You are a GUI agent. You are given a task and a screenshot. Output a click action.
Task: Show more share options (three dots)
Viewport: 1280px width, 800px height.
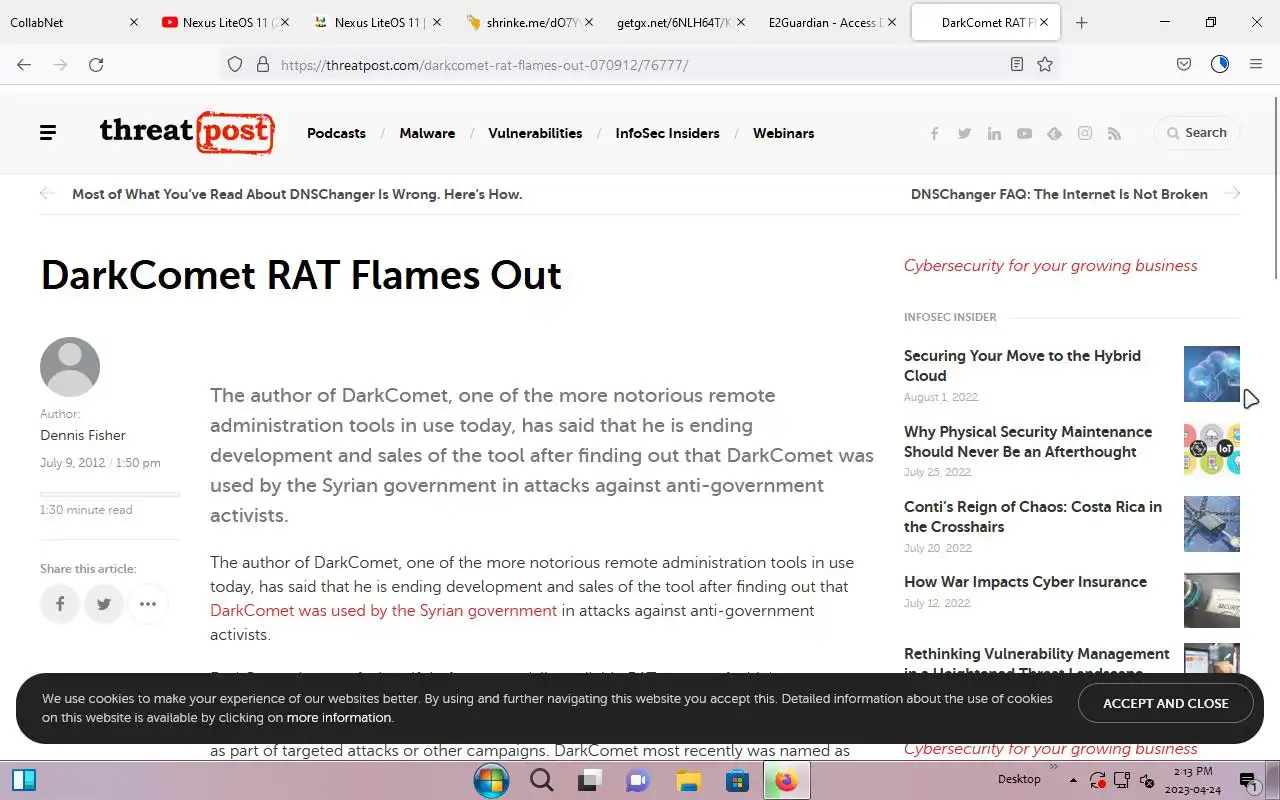coord(148,604)
